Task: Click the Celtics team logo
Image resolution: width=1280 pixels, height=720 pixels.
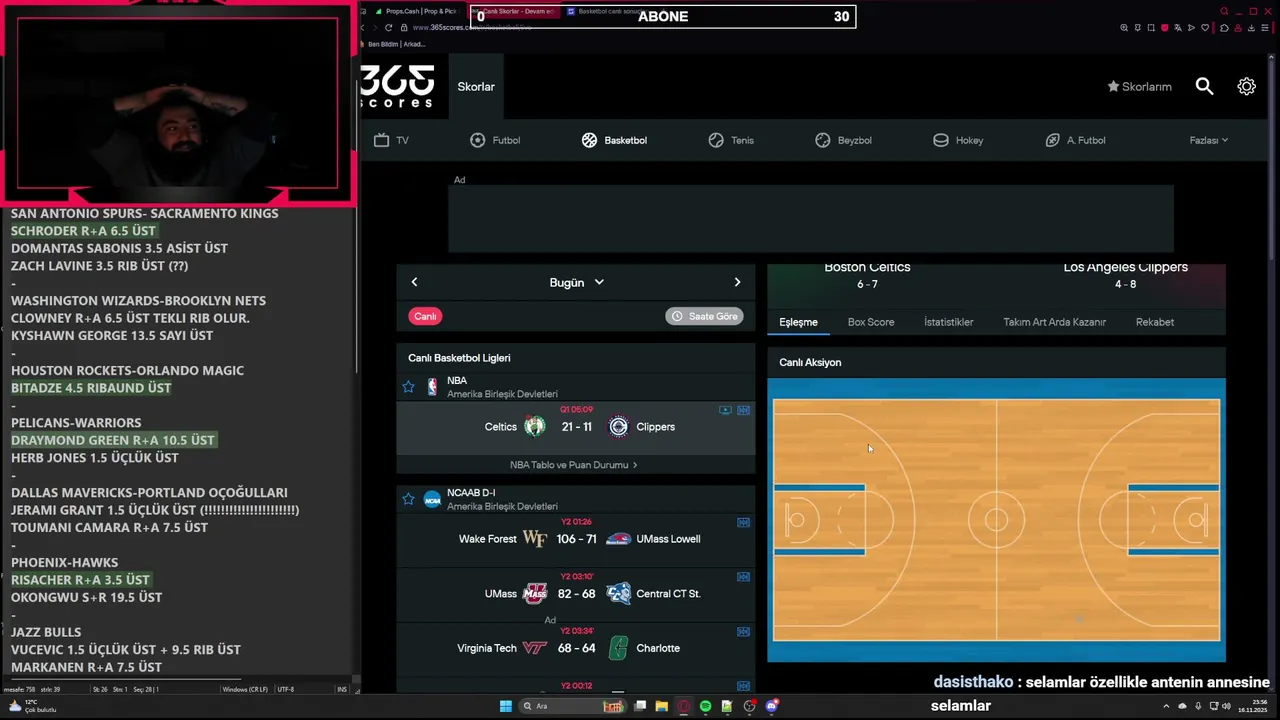Action: 535,427
